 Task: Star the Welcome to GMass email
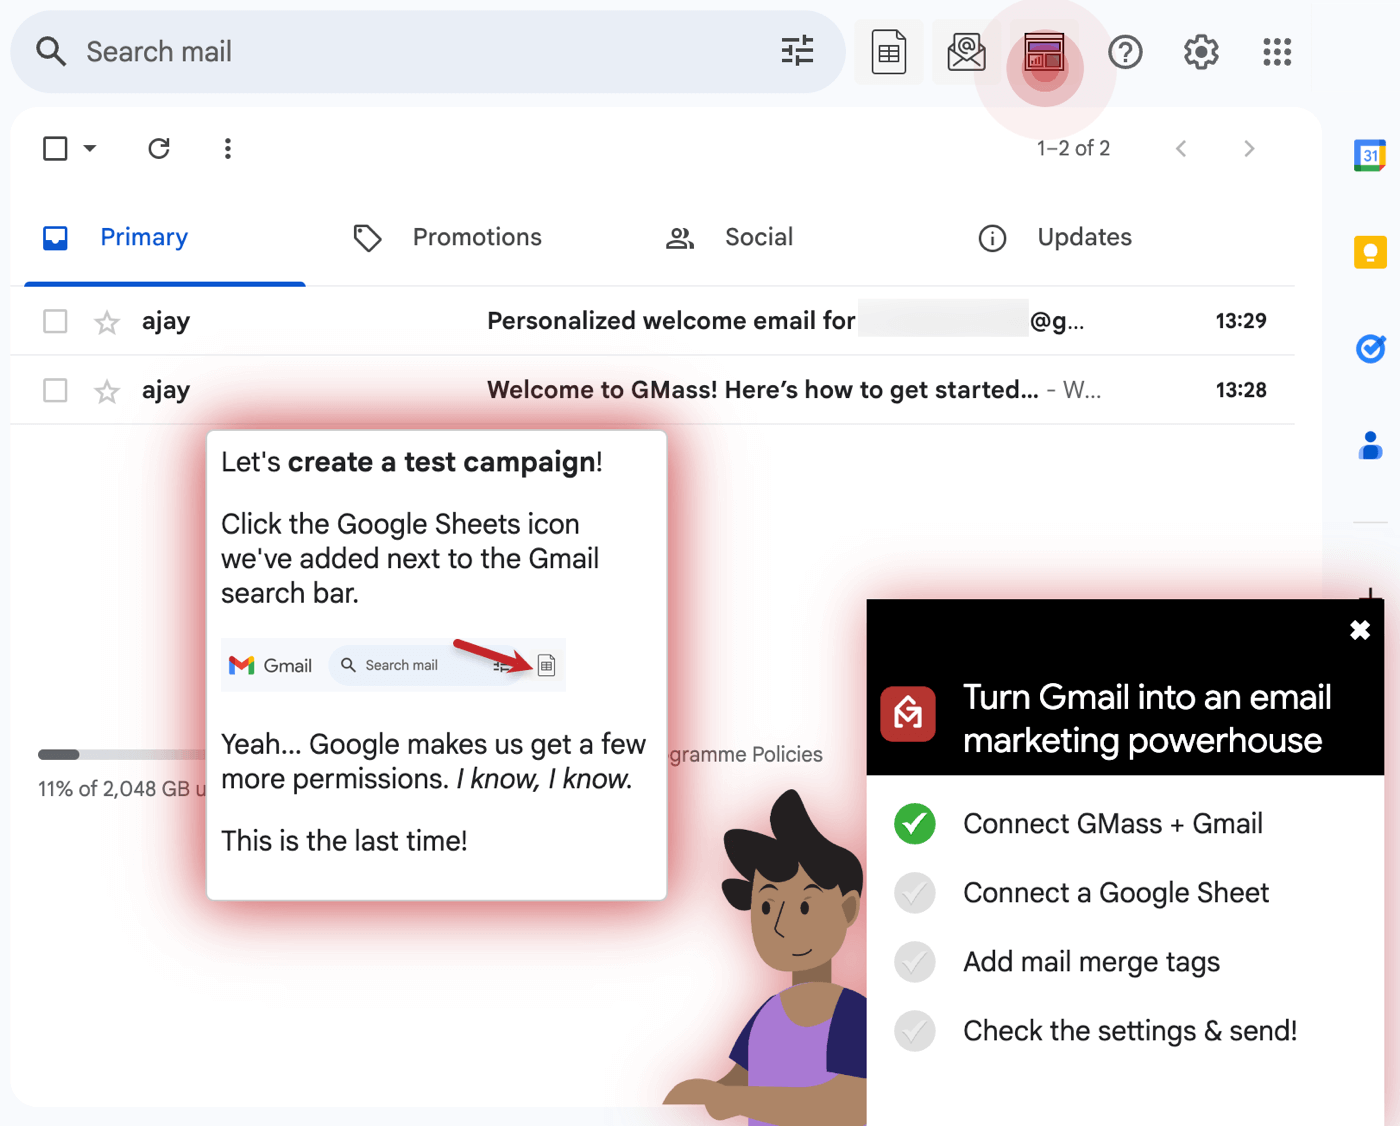point(107,391)
